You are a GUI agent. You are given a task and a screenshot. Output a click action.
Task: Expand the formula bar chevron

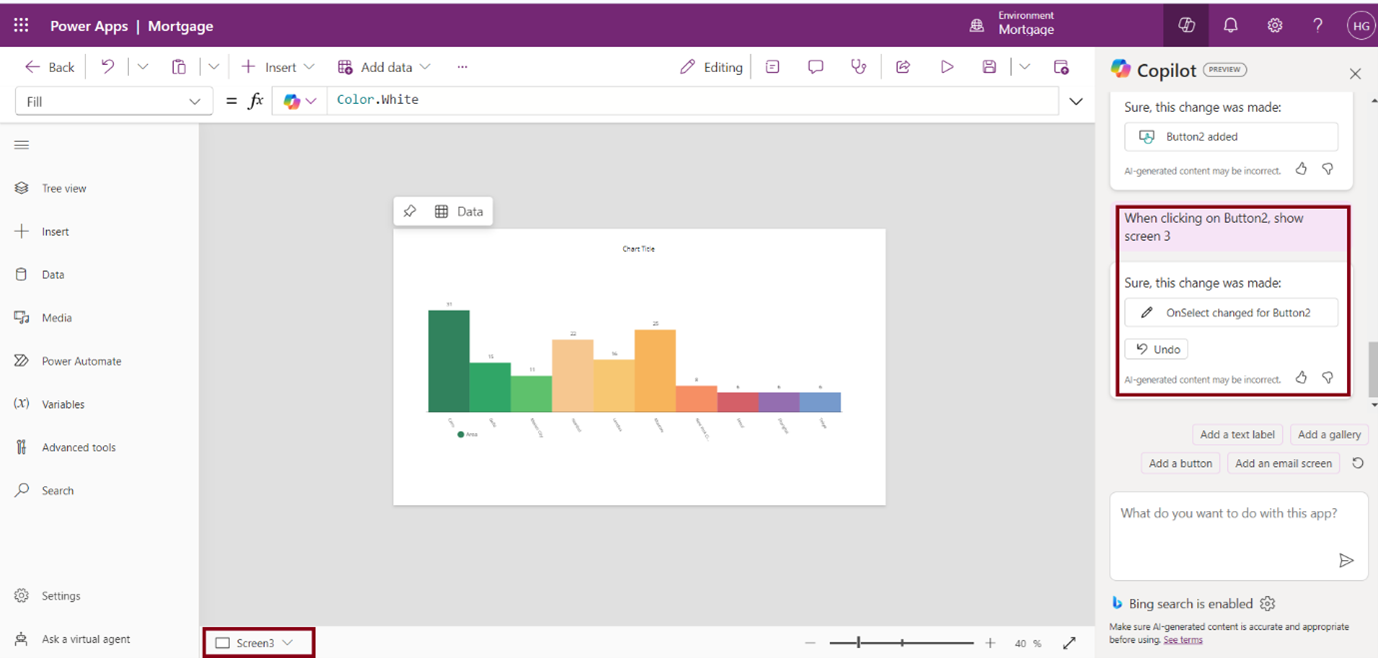click(x=1076, y=101)
